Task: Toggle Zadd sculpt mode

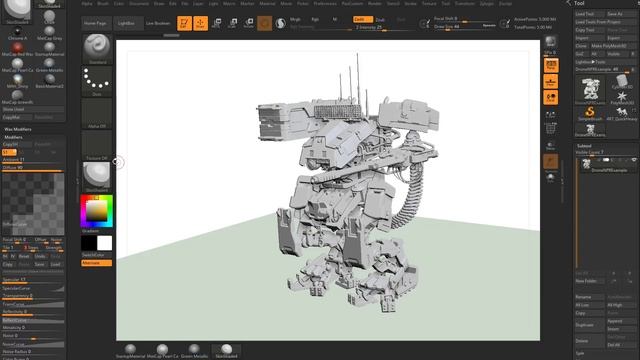Action: pos(362,19)
